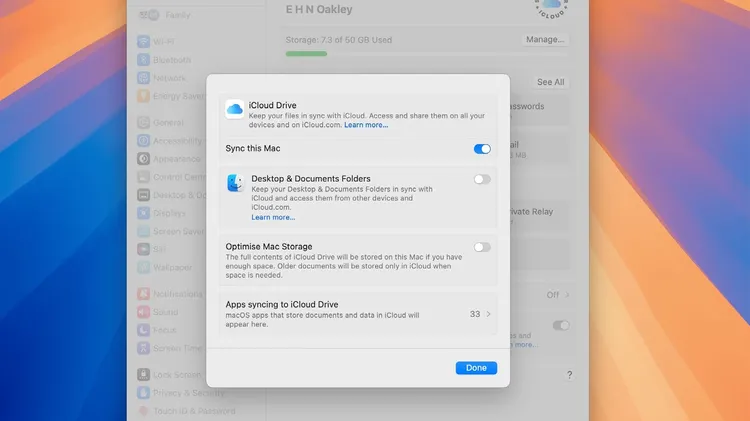
Task: Select Screen Saver in the sidebar
Action: click(x=171, y=232)
